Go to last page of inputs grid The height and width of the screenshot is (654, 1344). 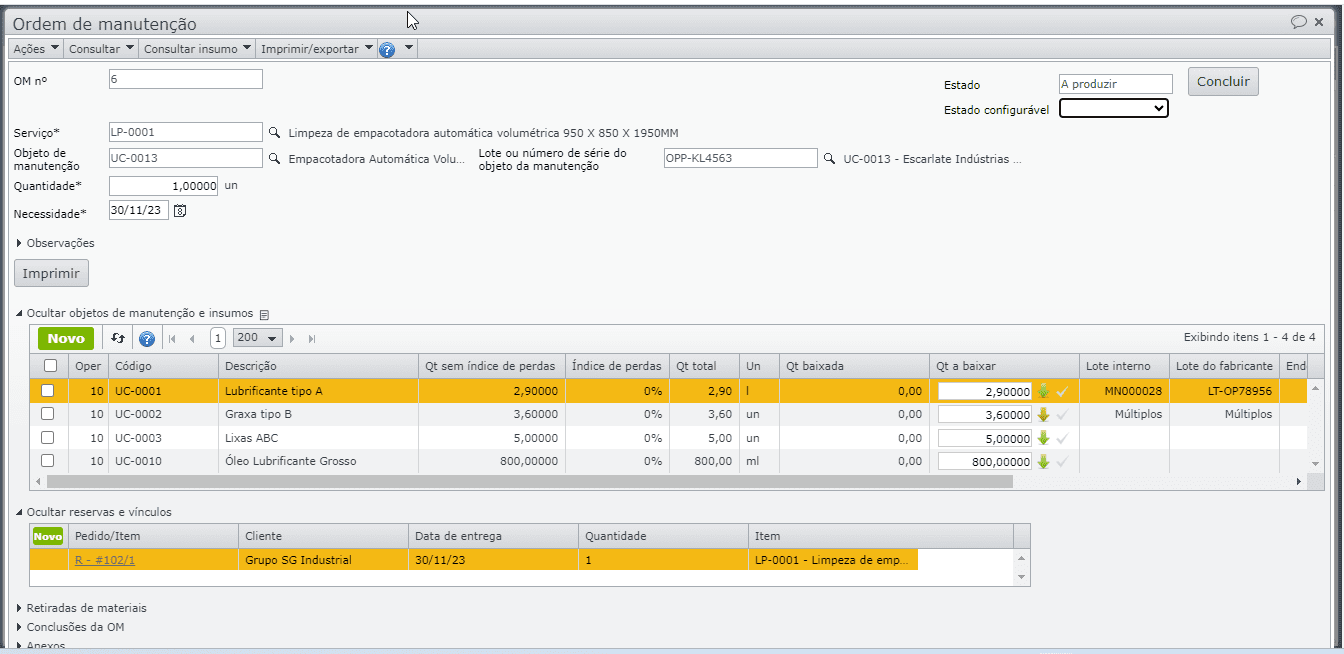click(x=312, y=339)
